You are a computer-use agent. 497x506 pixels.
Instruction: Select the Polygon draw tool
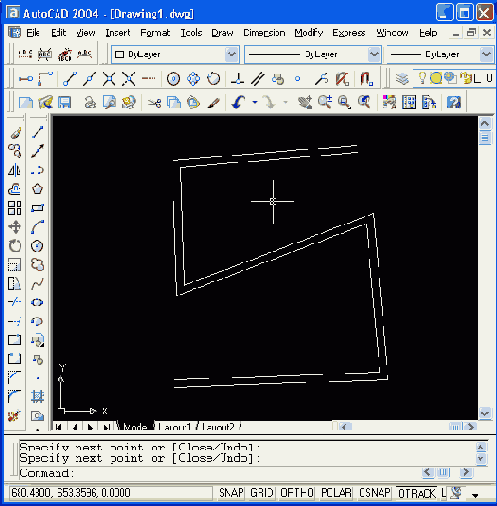37,189
